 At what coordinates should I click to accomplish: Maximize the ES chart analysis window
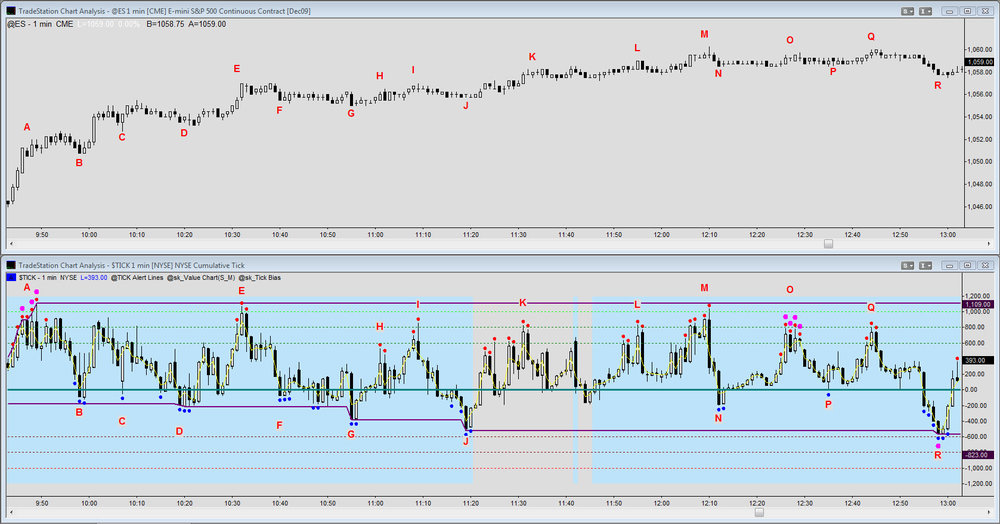coord(967,11)
